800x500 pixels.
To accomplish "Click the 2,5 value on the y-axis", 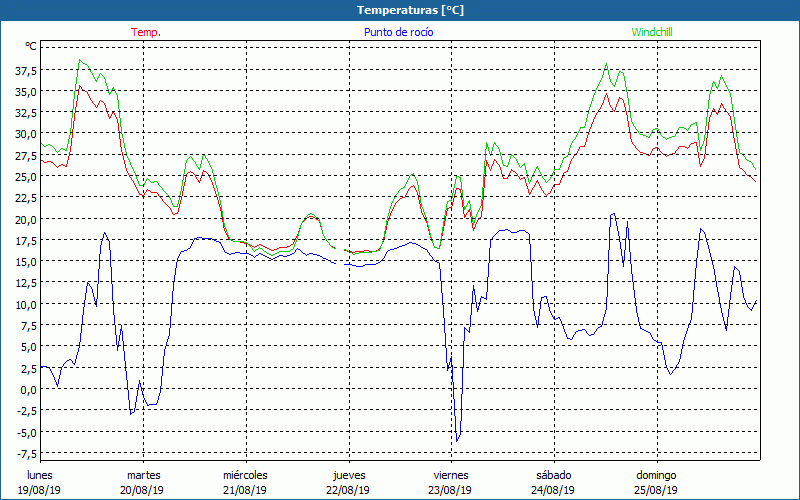I will (29, 367).
